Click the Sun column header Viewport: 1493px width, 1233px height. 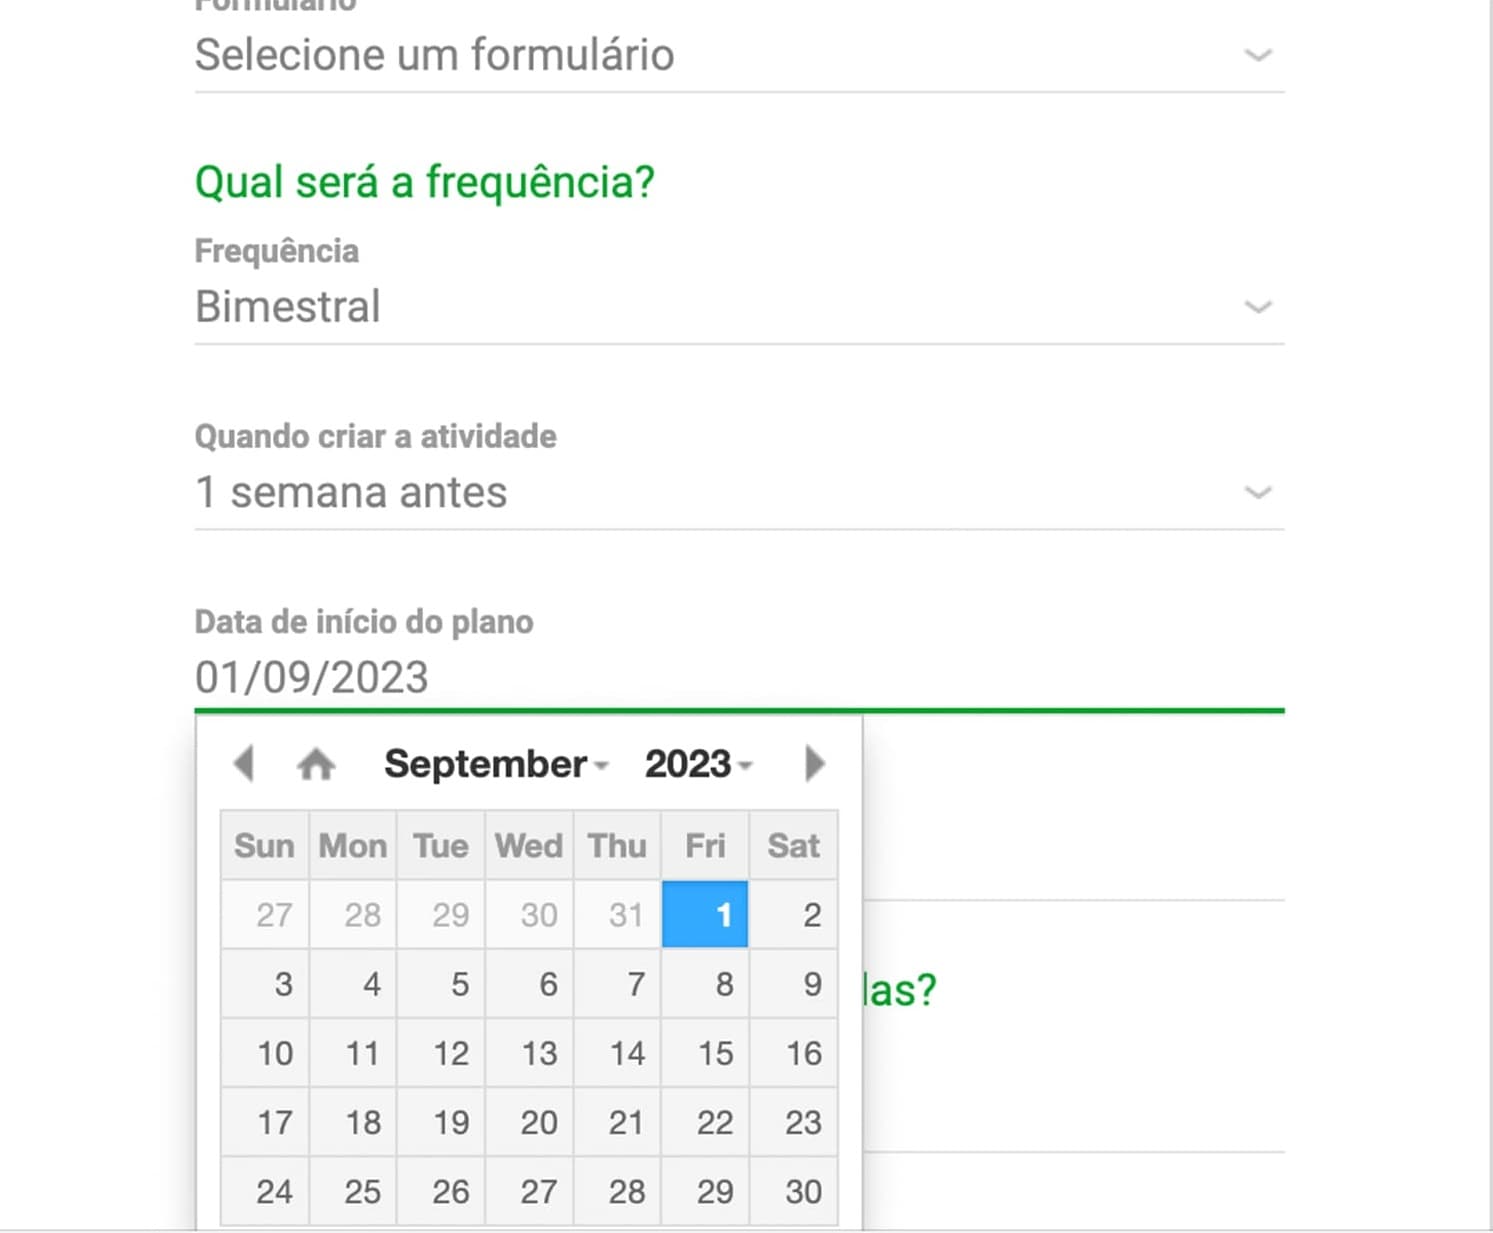tap(264, 845)
